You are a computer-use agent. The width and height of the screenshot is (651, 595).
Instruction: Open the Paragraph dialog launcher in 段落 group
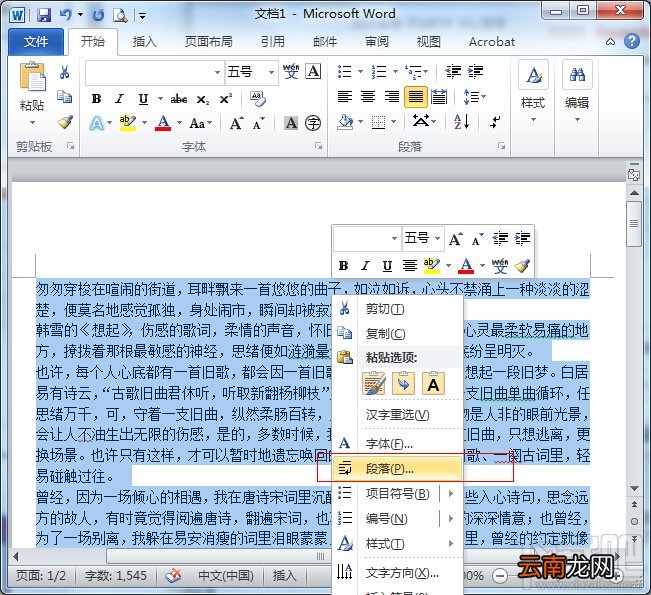[x=502, y=146]
